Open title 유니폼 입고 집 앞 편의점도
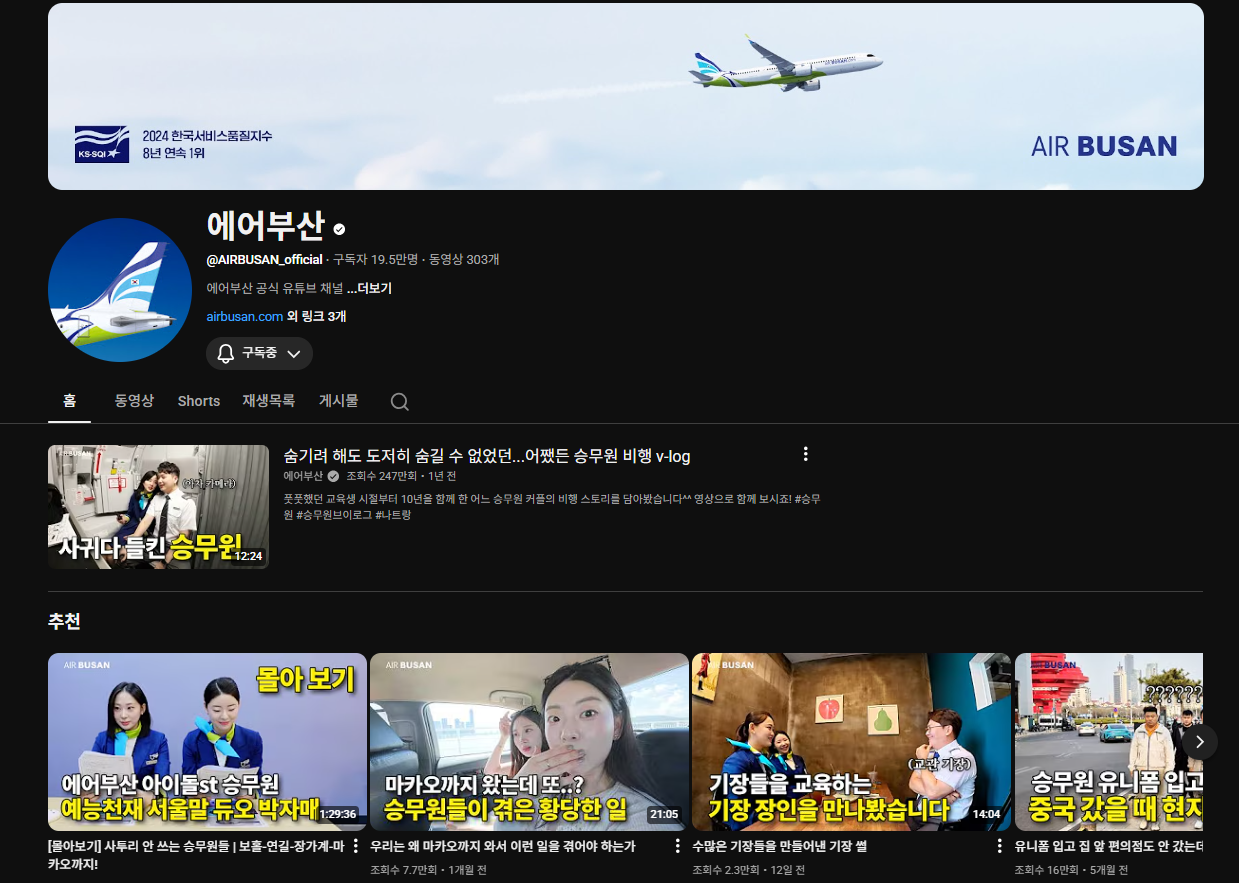Image resolution: width=1239 pixels, height=883 pixels. 1108,846
